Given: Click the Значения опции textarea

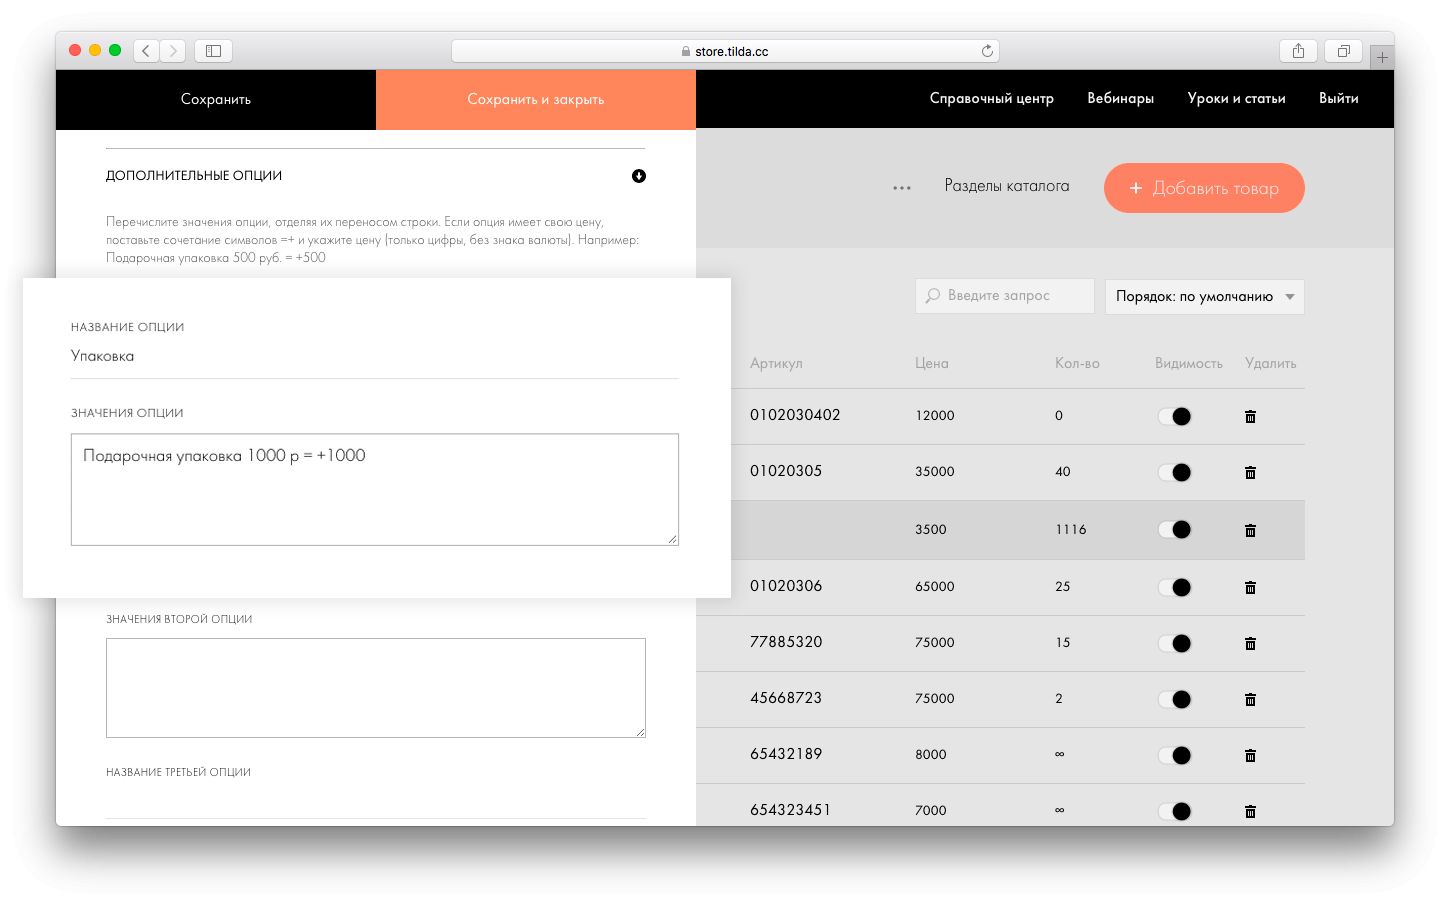Looking at the screenshot, I should pos(375,489).
